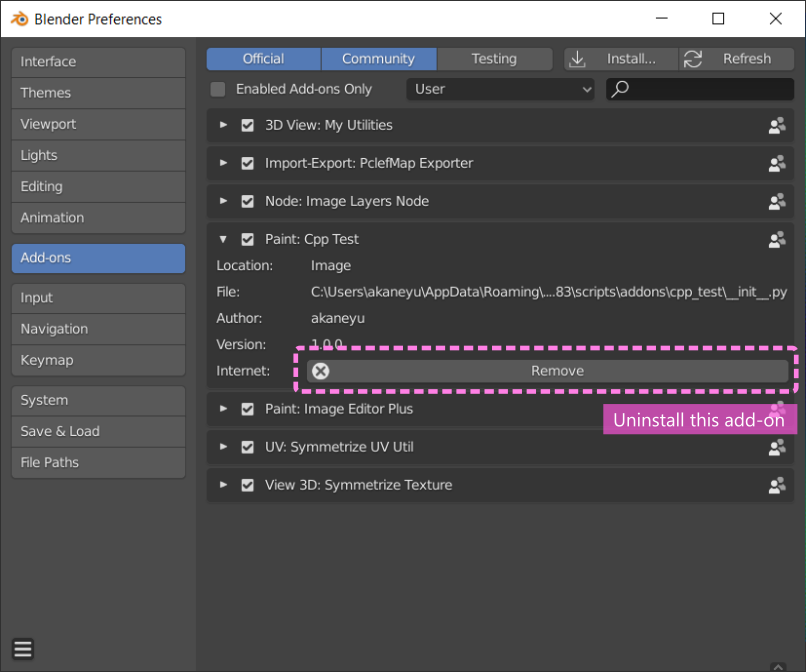
Task: Remove the Paint: Cpp Test add-on
Action: [547, 371]
